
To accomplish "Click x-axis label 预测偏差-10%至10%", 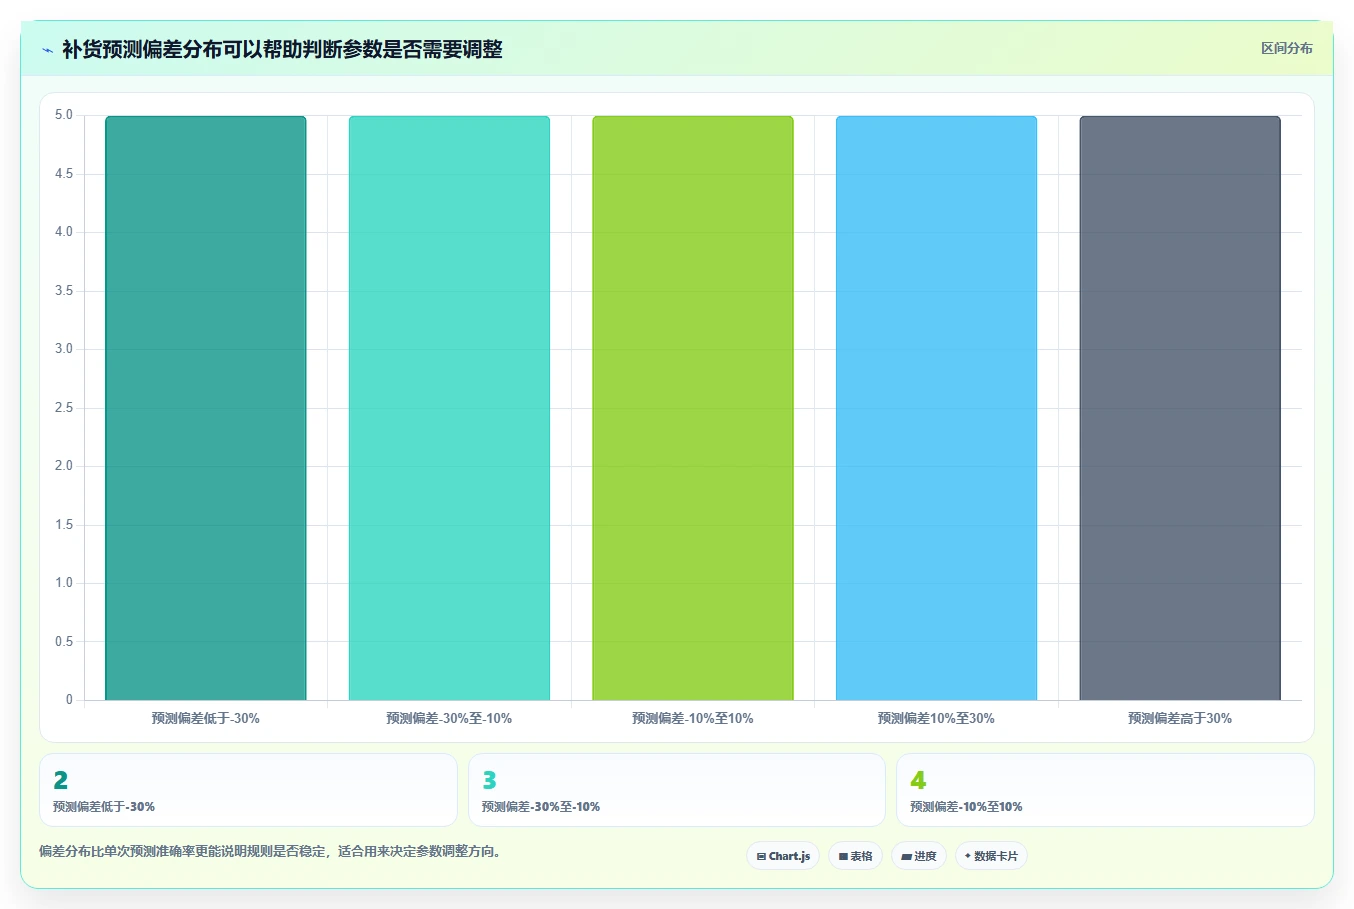I will (x=693, y=718).
